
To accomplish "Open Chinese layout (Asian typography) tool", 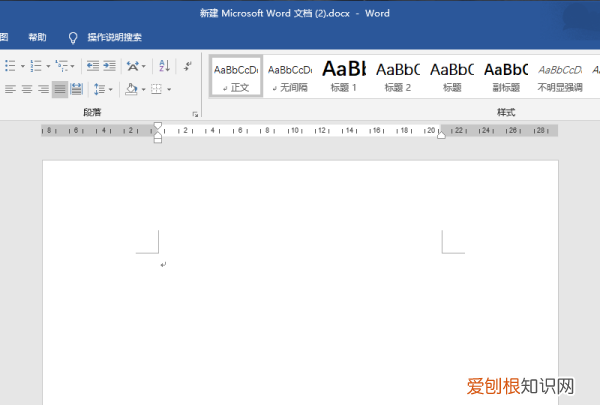I will tap(133, 66).
